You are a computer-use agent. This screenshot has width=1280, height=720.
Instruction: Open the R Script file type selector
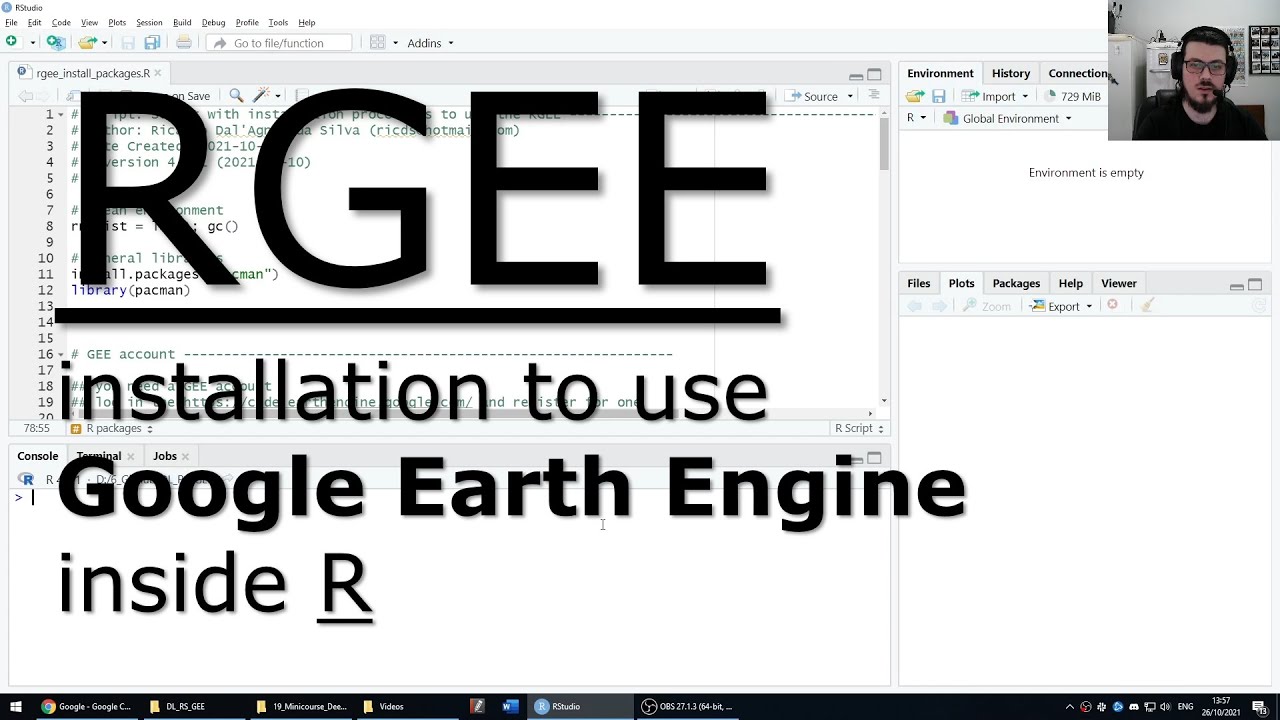pyautogui.click(x=859, y=428)
